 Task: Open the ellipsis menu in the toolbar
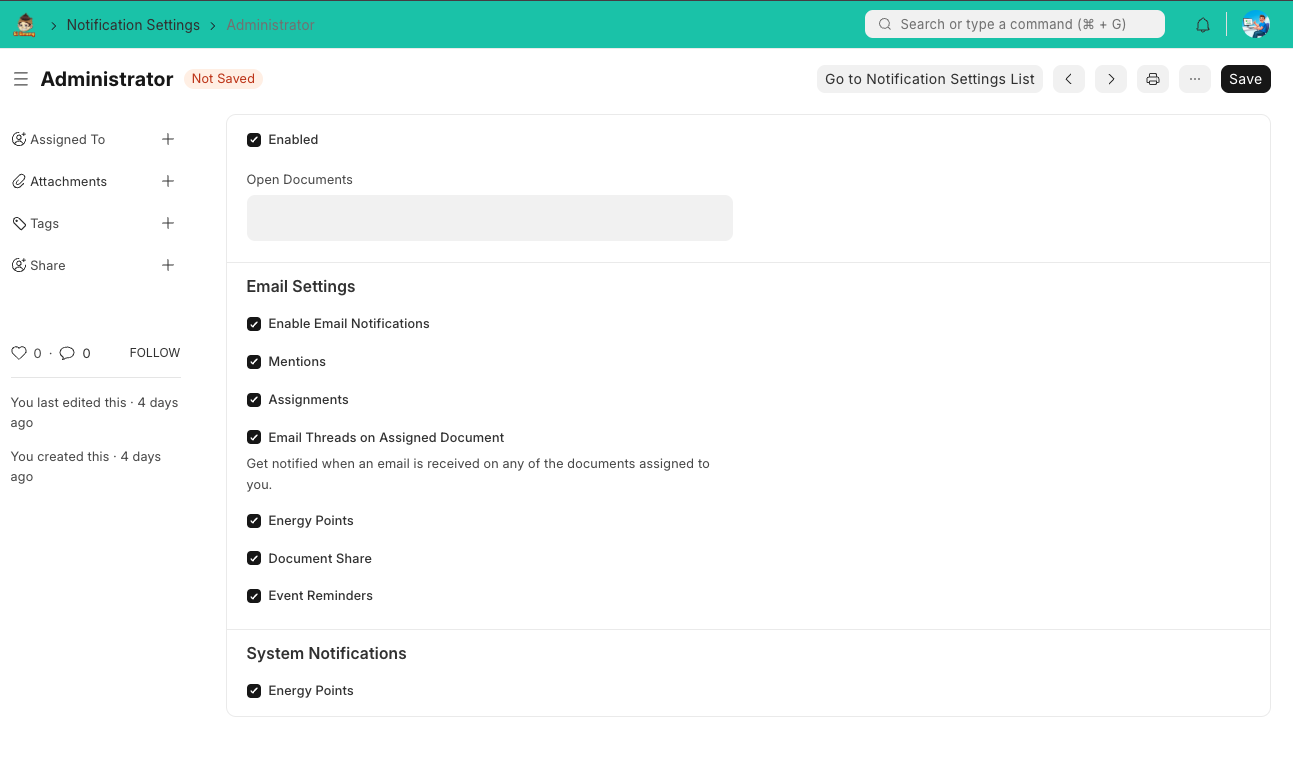[x=1194, y=79]
